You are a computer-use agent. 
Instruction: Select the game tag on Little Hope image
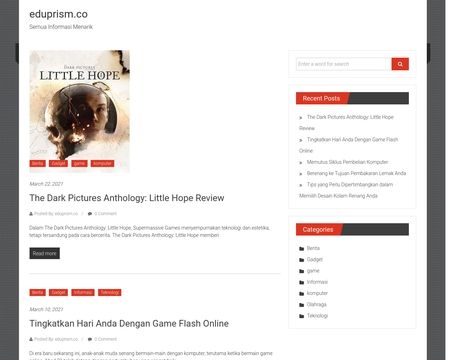tap(79, 163)
